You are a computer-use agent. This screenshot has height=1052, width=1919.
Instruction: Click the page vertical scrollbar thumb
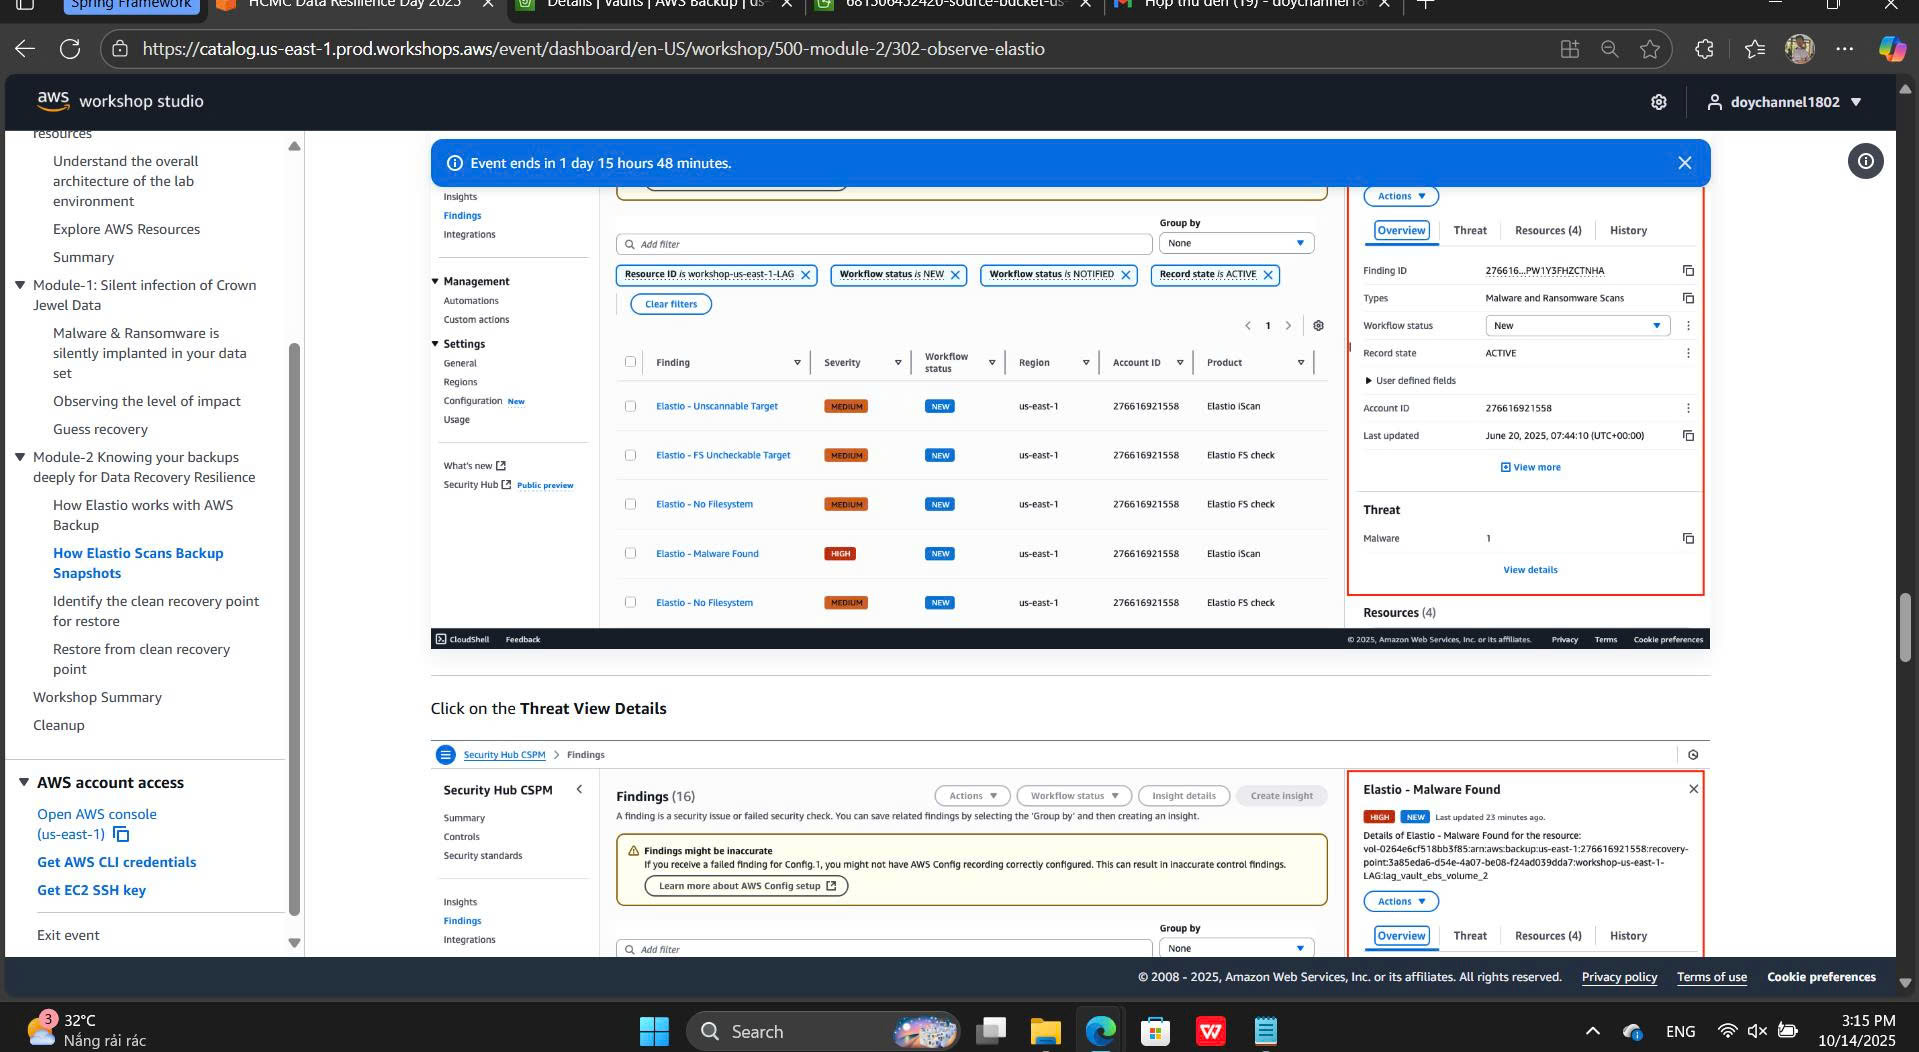pos(1905,627)
